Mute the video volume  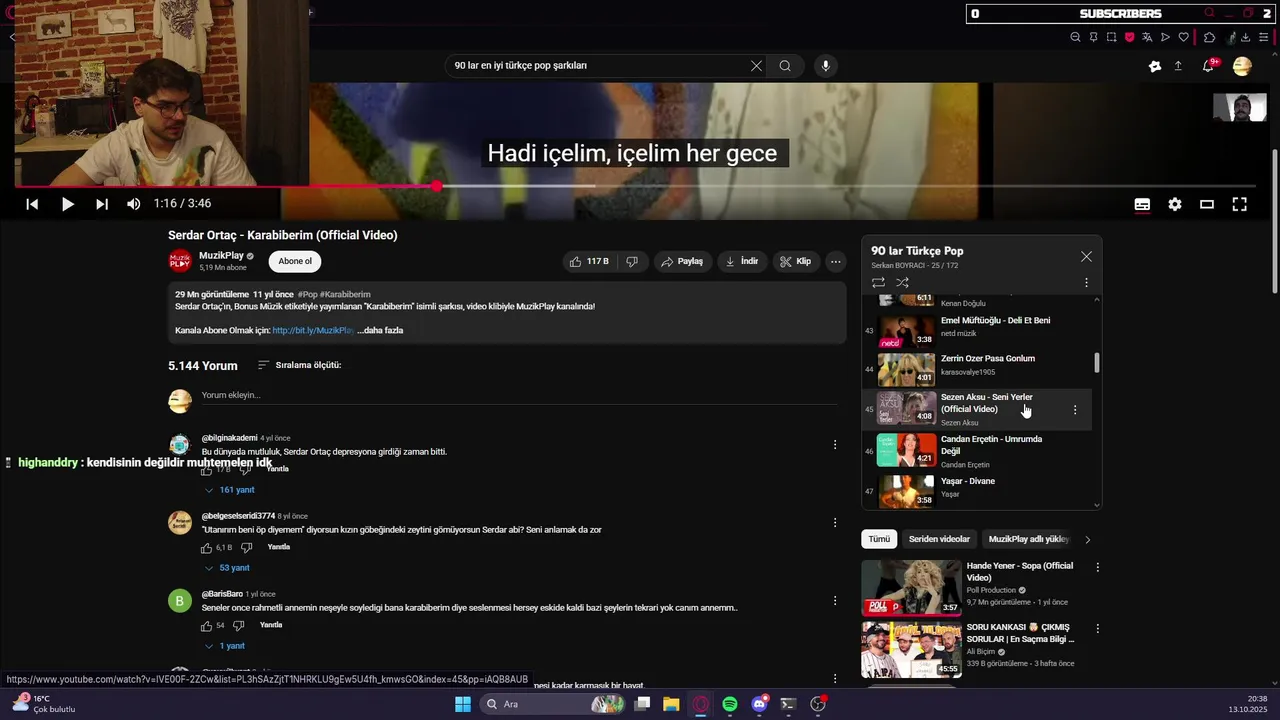coord(134,204)
